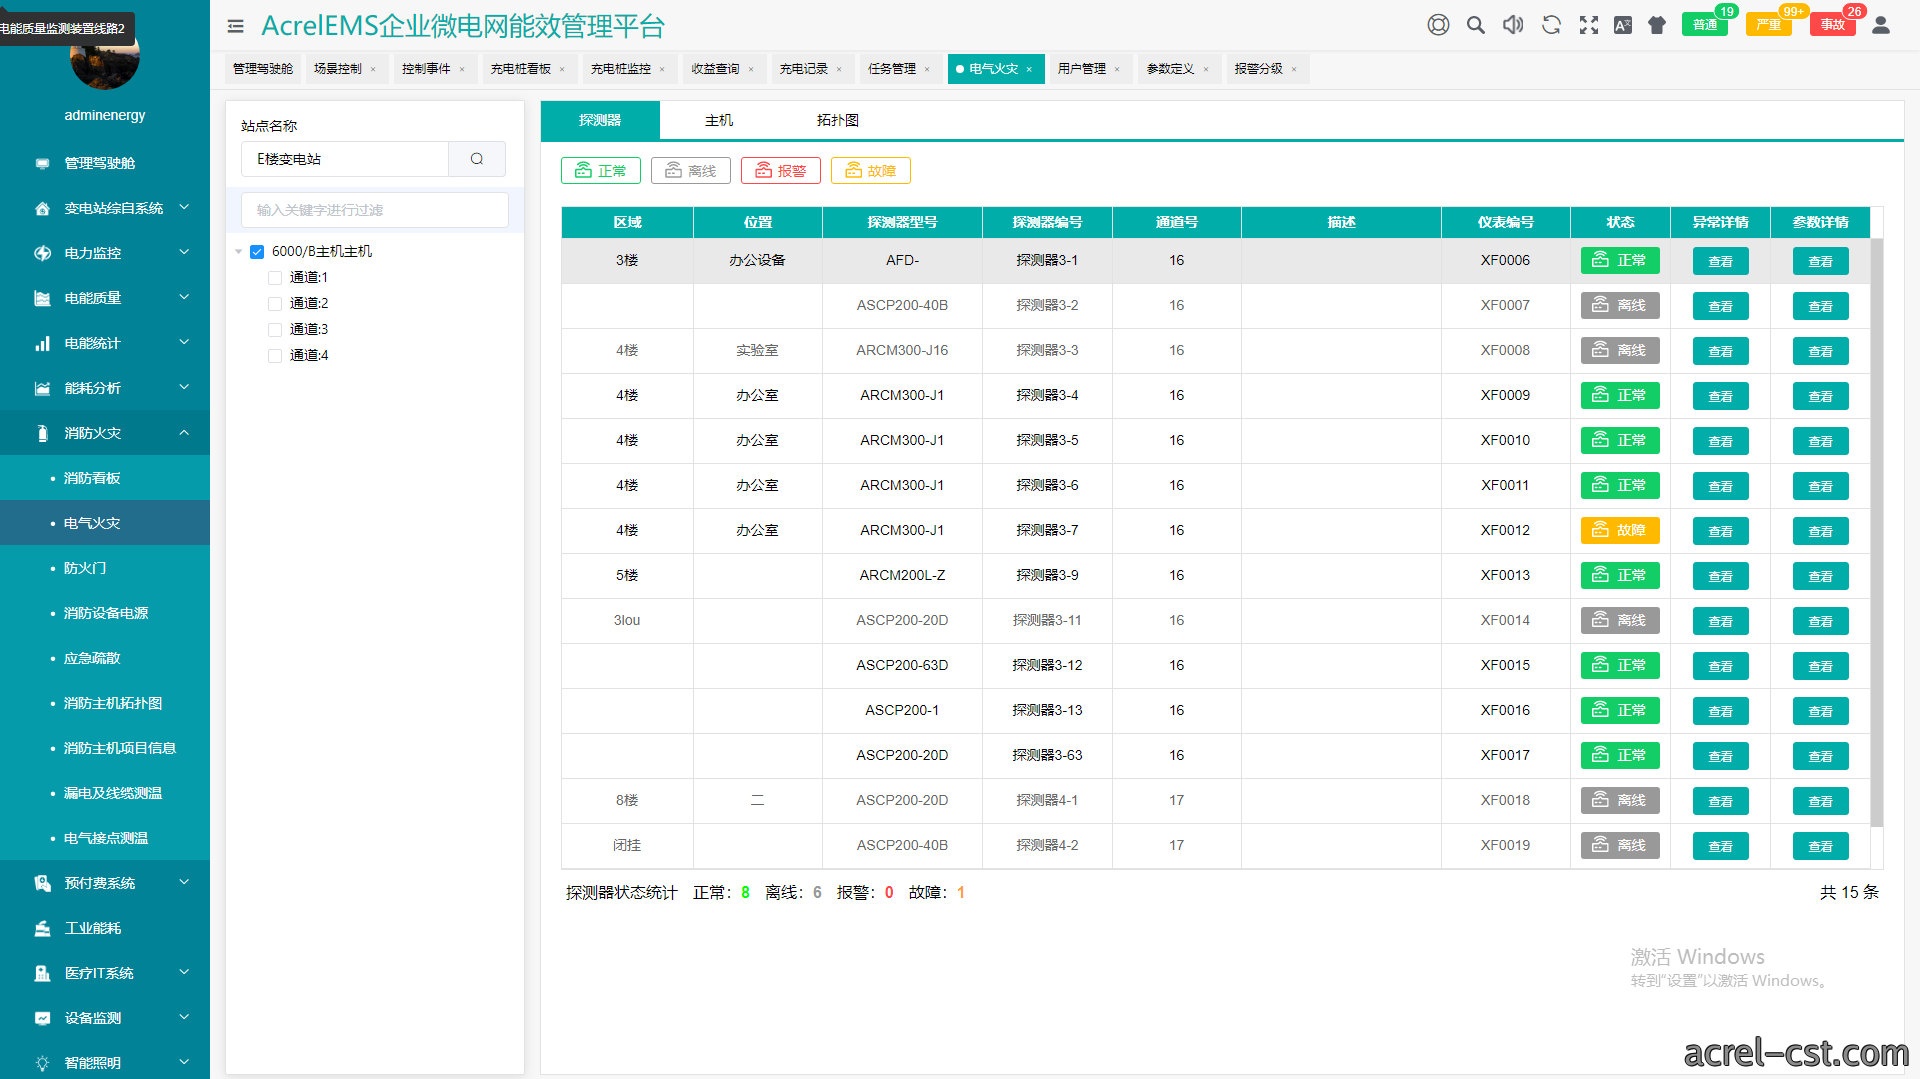Click the theme shirt icon

(x=1657, y=25)
